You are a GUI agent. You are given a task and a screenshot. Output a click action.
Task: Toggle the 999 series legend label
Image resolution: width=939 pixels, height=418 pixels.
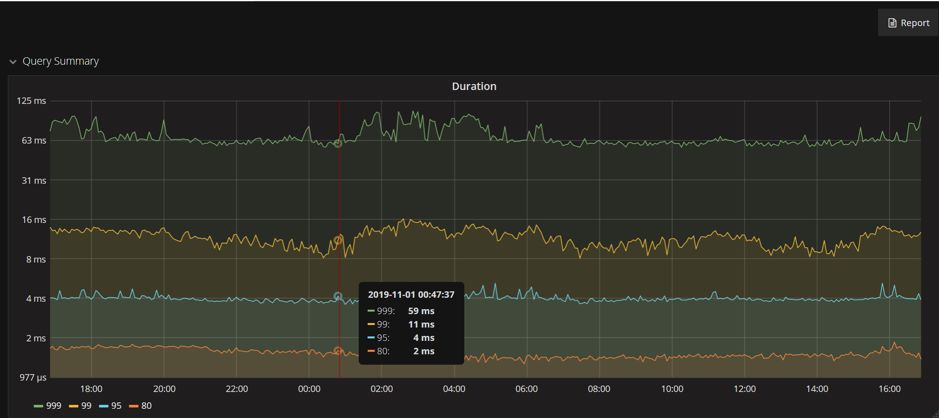click(x=53, y=406)
